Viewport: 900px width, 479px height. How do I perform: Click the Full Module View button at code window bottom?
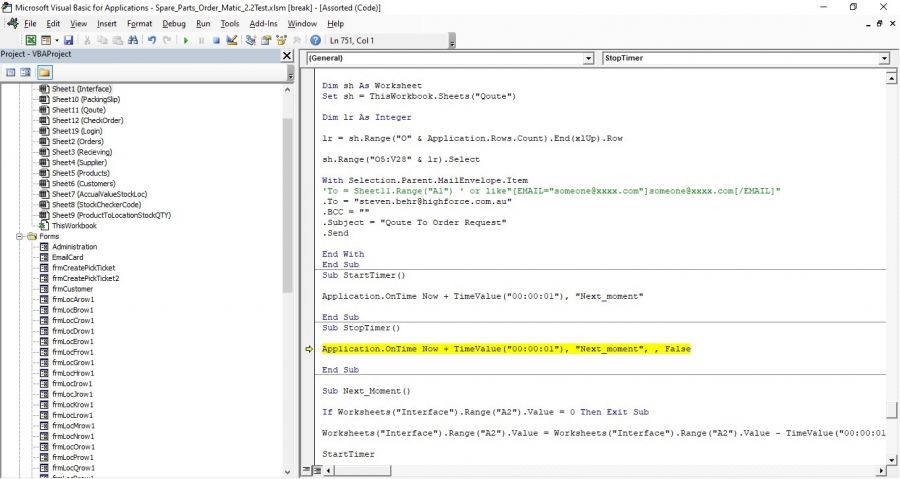[316, 470]
